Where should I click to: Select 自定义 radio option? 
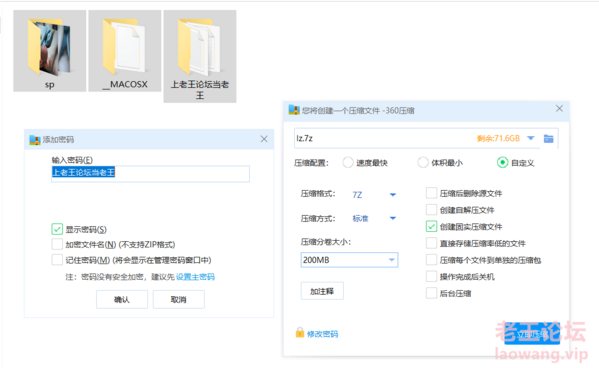click(502, 162)
